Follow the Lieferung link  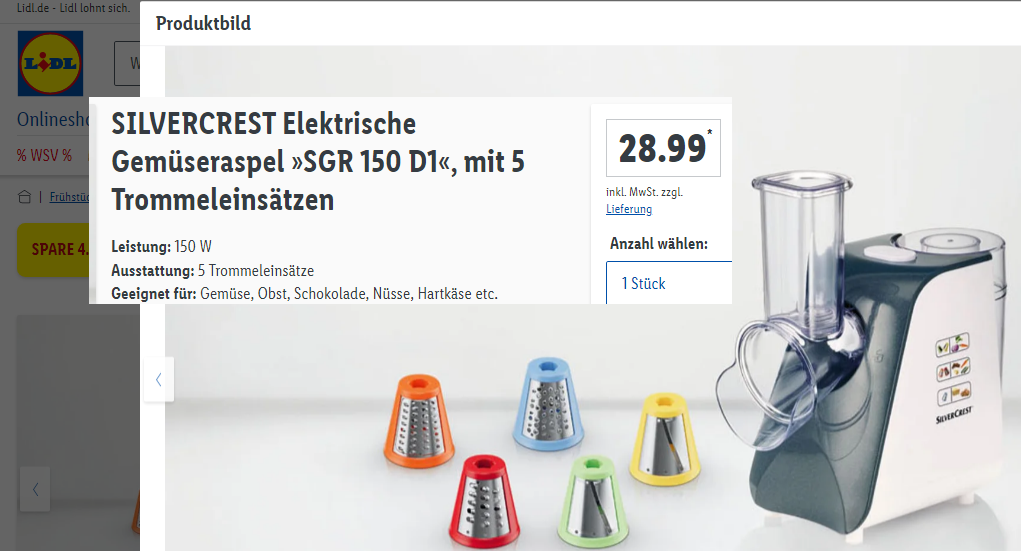pyautogui.click(x=629, y=209)
